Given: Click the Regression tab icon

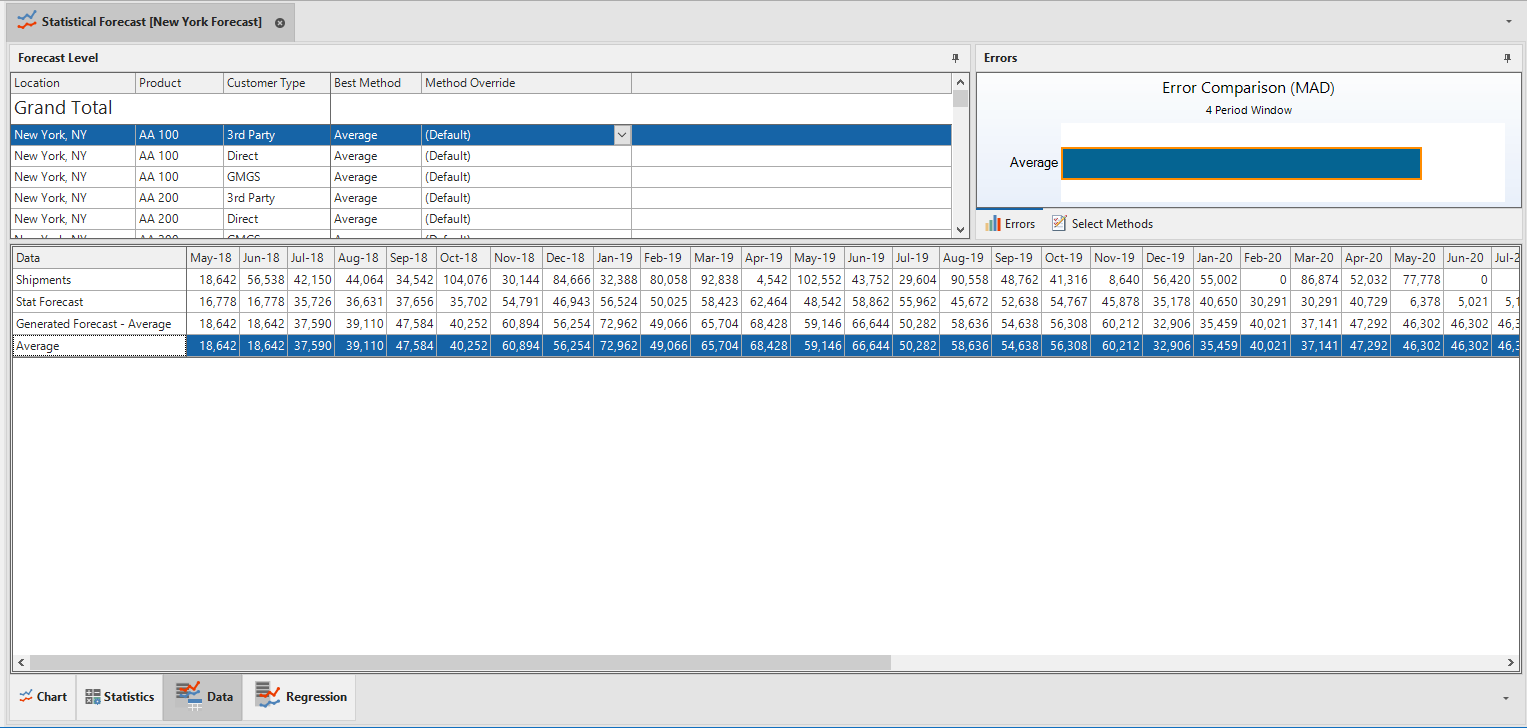Looking at the screenshot, I should 267,695.
